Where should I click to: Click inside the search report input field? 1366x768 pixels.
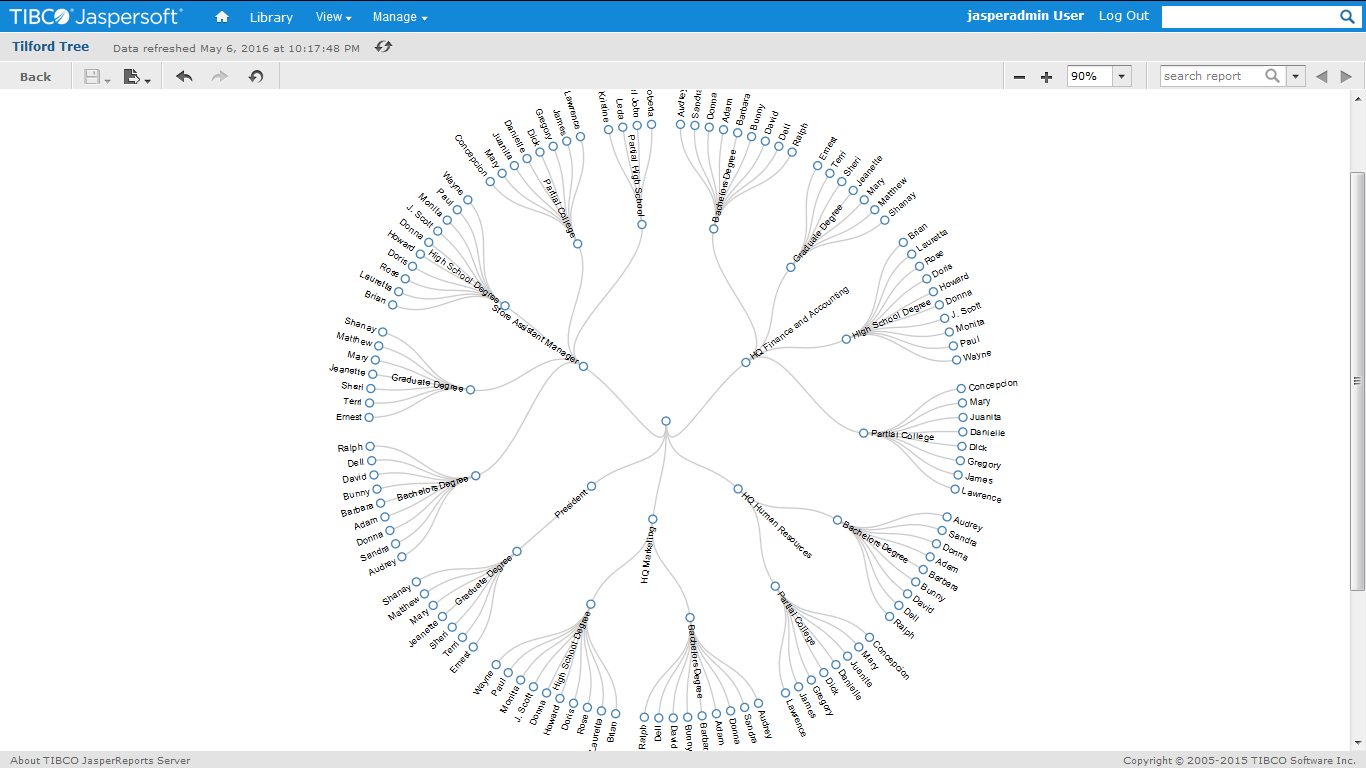pos(1210,75)
